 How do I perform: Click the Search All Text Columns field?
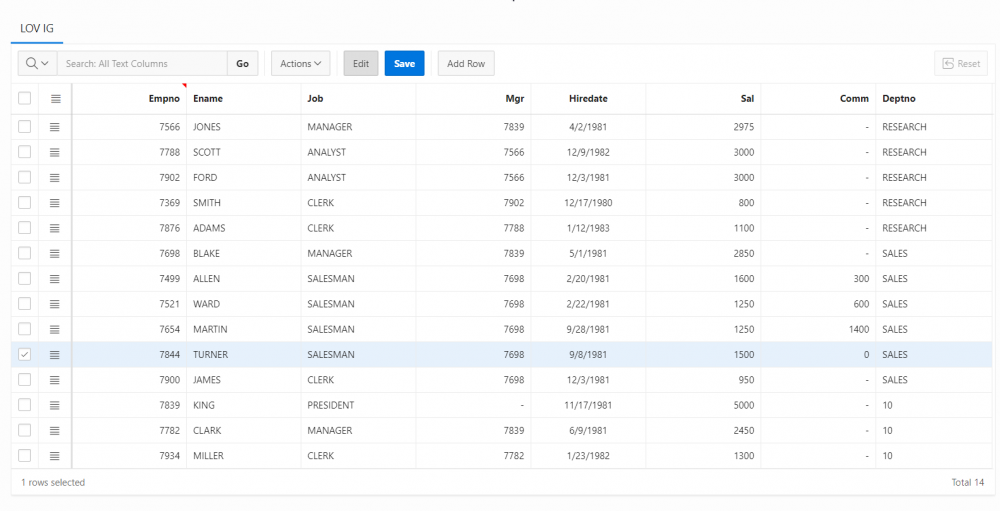click(142, 64)
